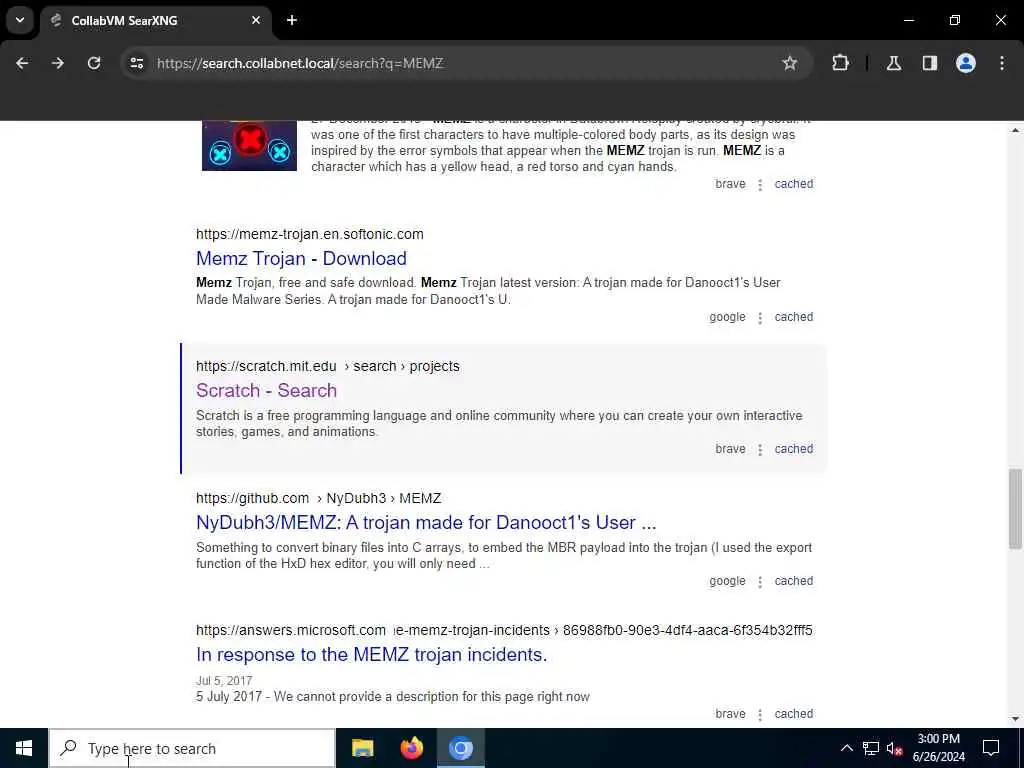Open NyDubh3/MEMZ GitHub result
Image resolution: width=1024 pixels, height=768 pixels.
tap(426, 522)
